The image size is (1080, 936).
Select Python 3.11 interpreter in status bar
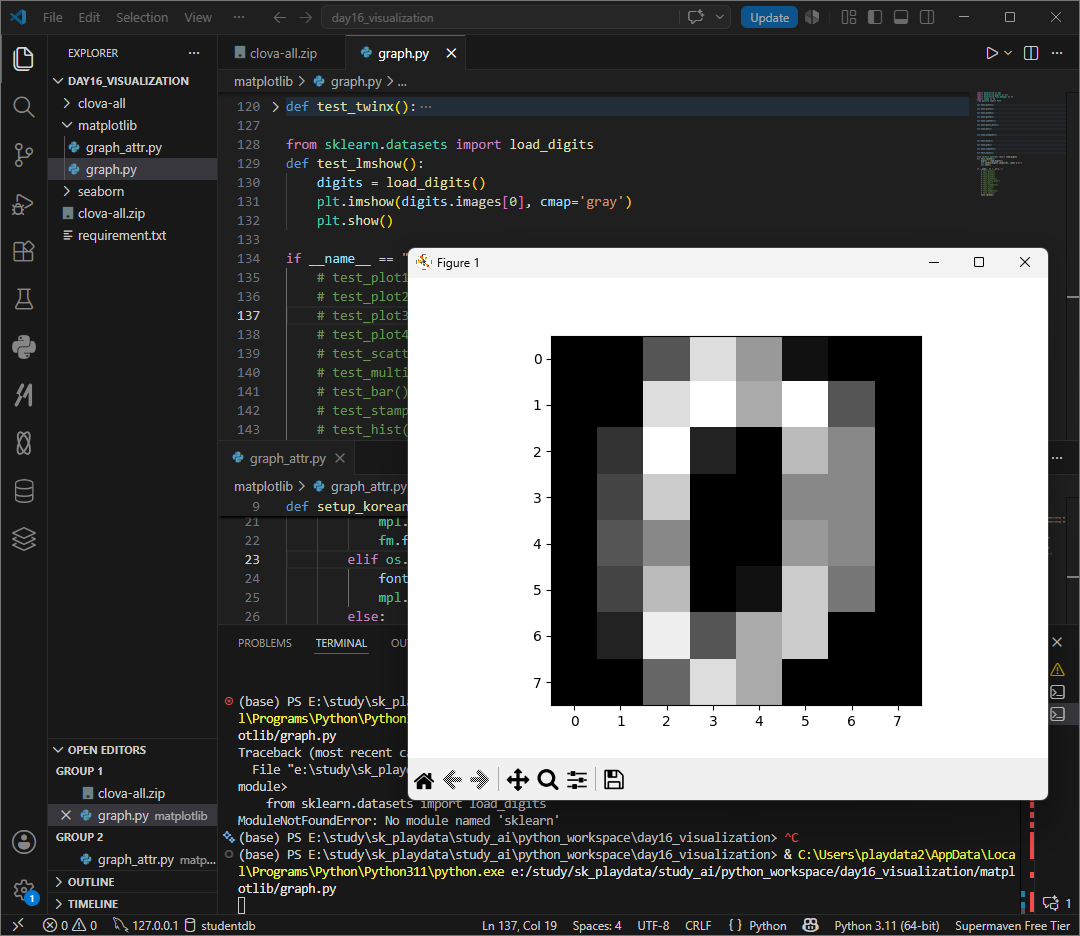point(886,925)
